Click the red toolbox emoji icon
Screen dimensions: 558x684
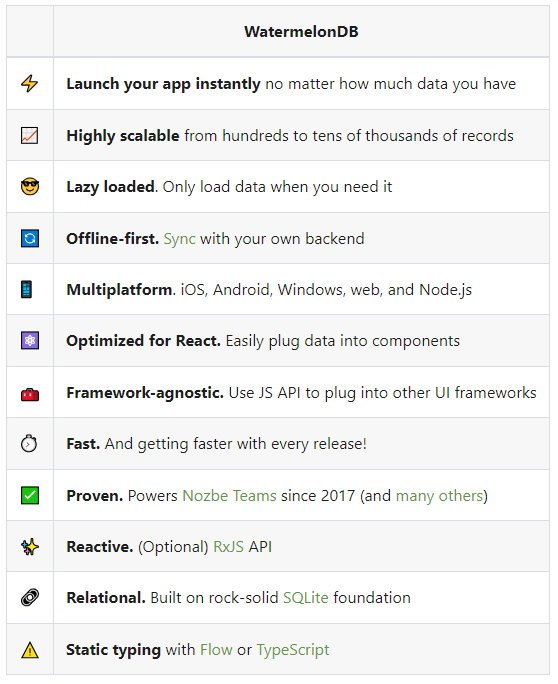(30, 394)
